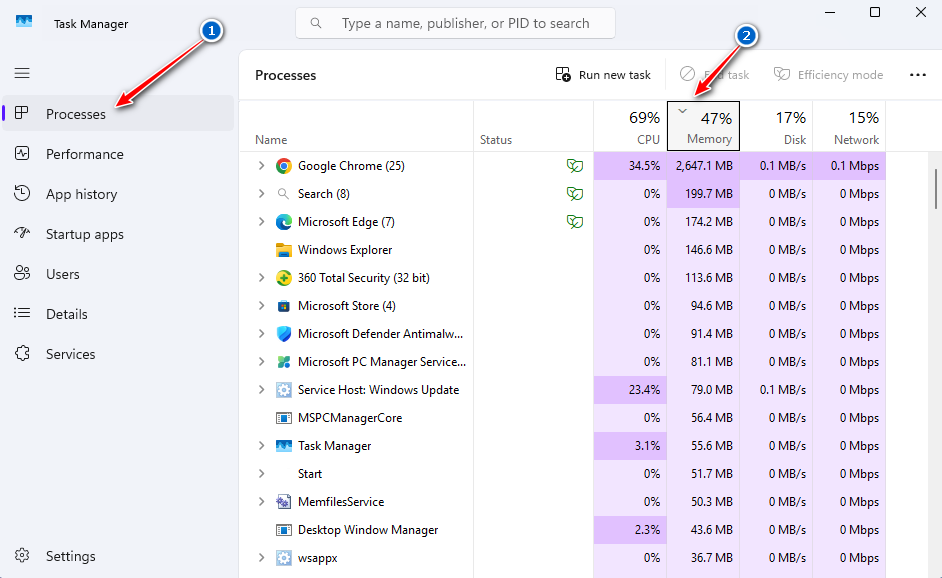Open the hamburger navigation menu

tap(22, 73)
